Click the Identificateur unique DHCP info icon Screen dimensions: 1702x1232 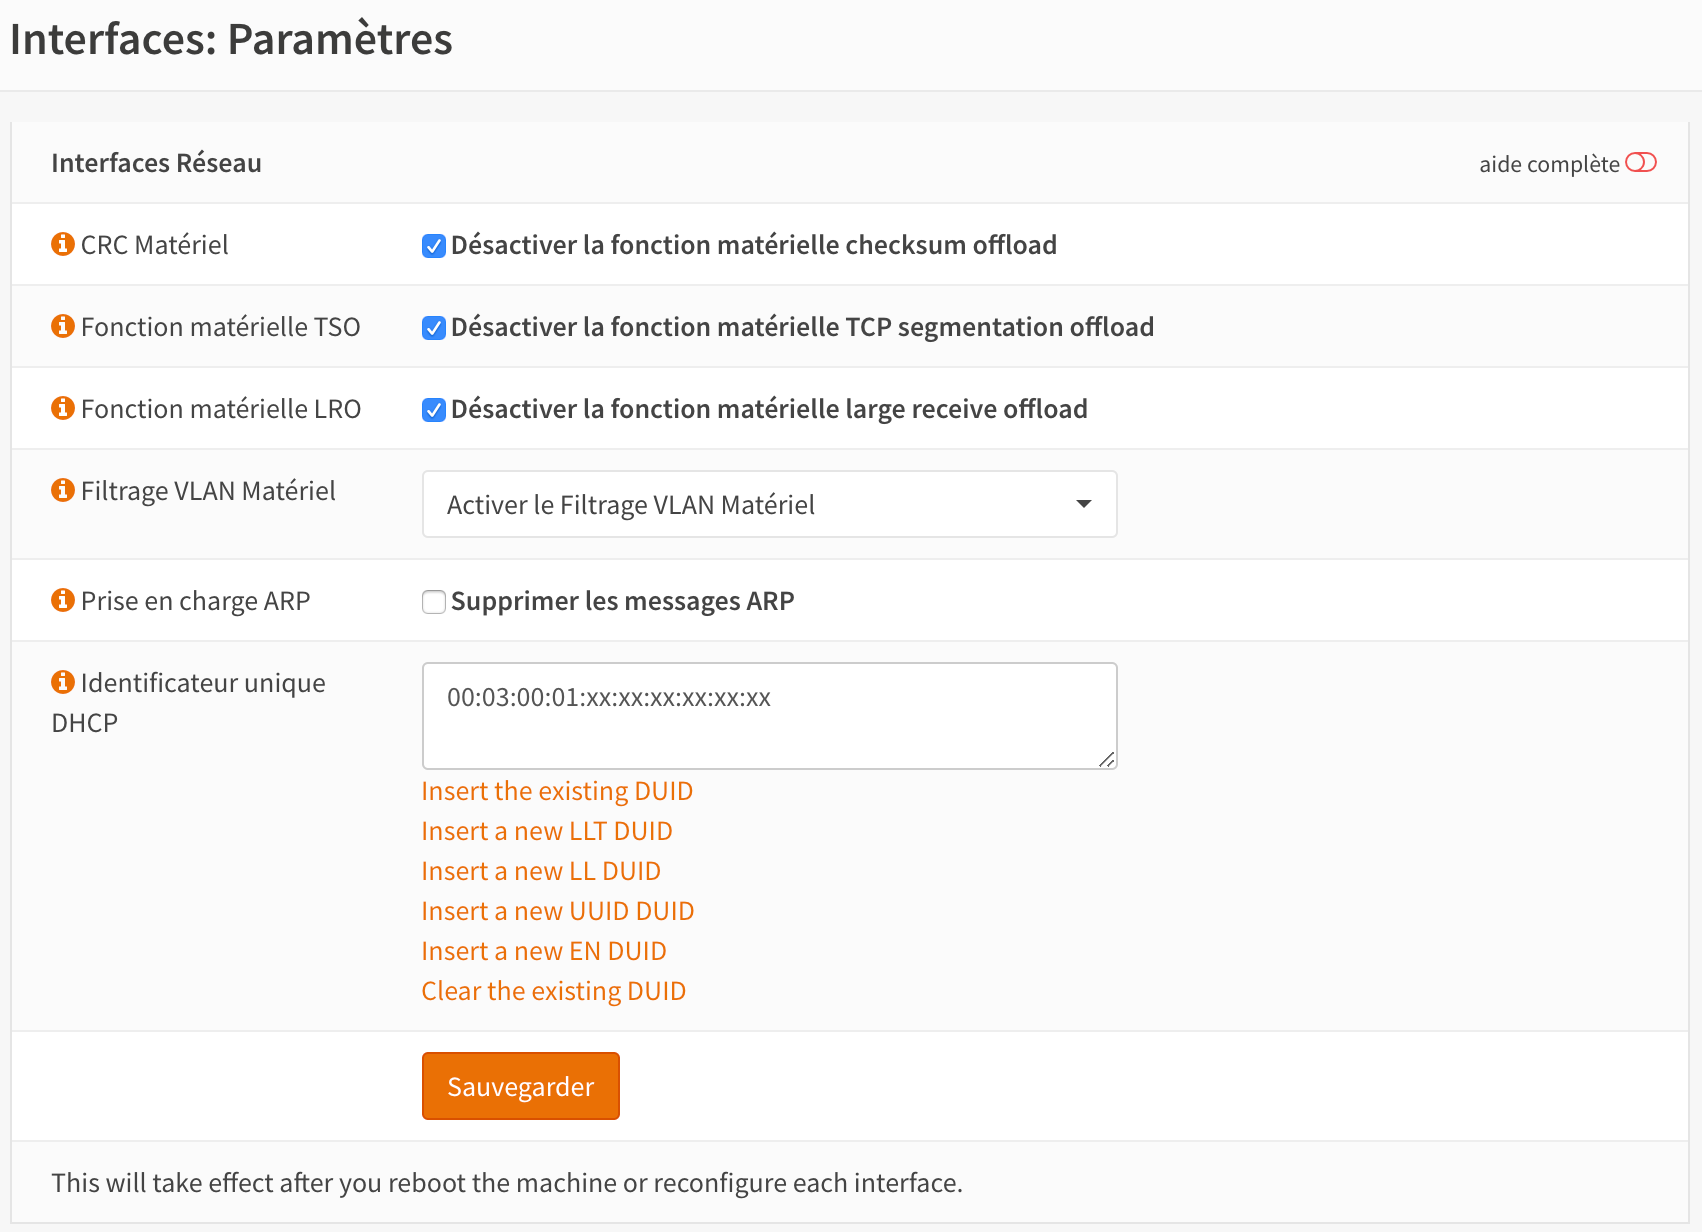[x=63, y=682]
